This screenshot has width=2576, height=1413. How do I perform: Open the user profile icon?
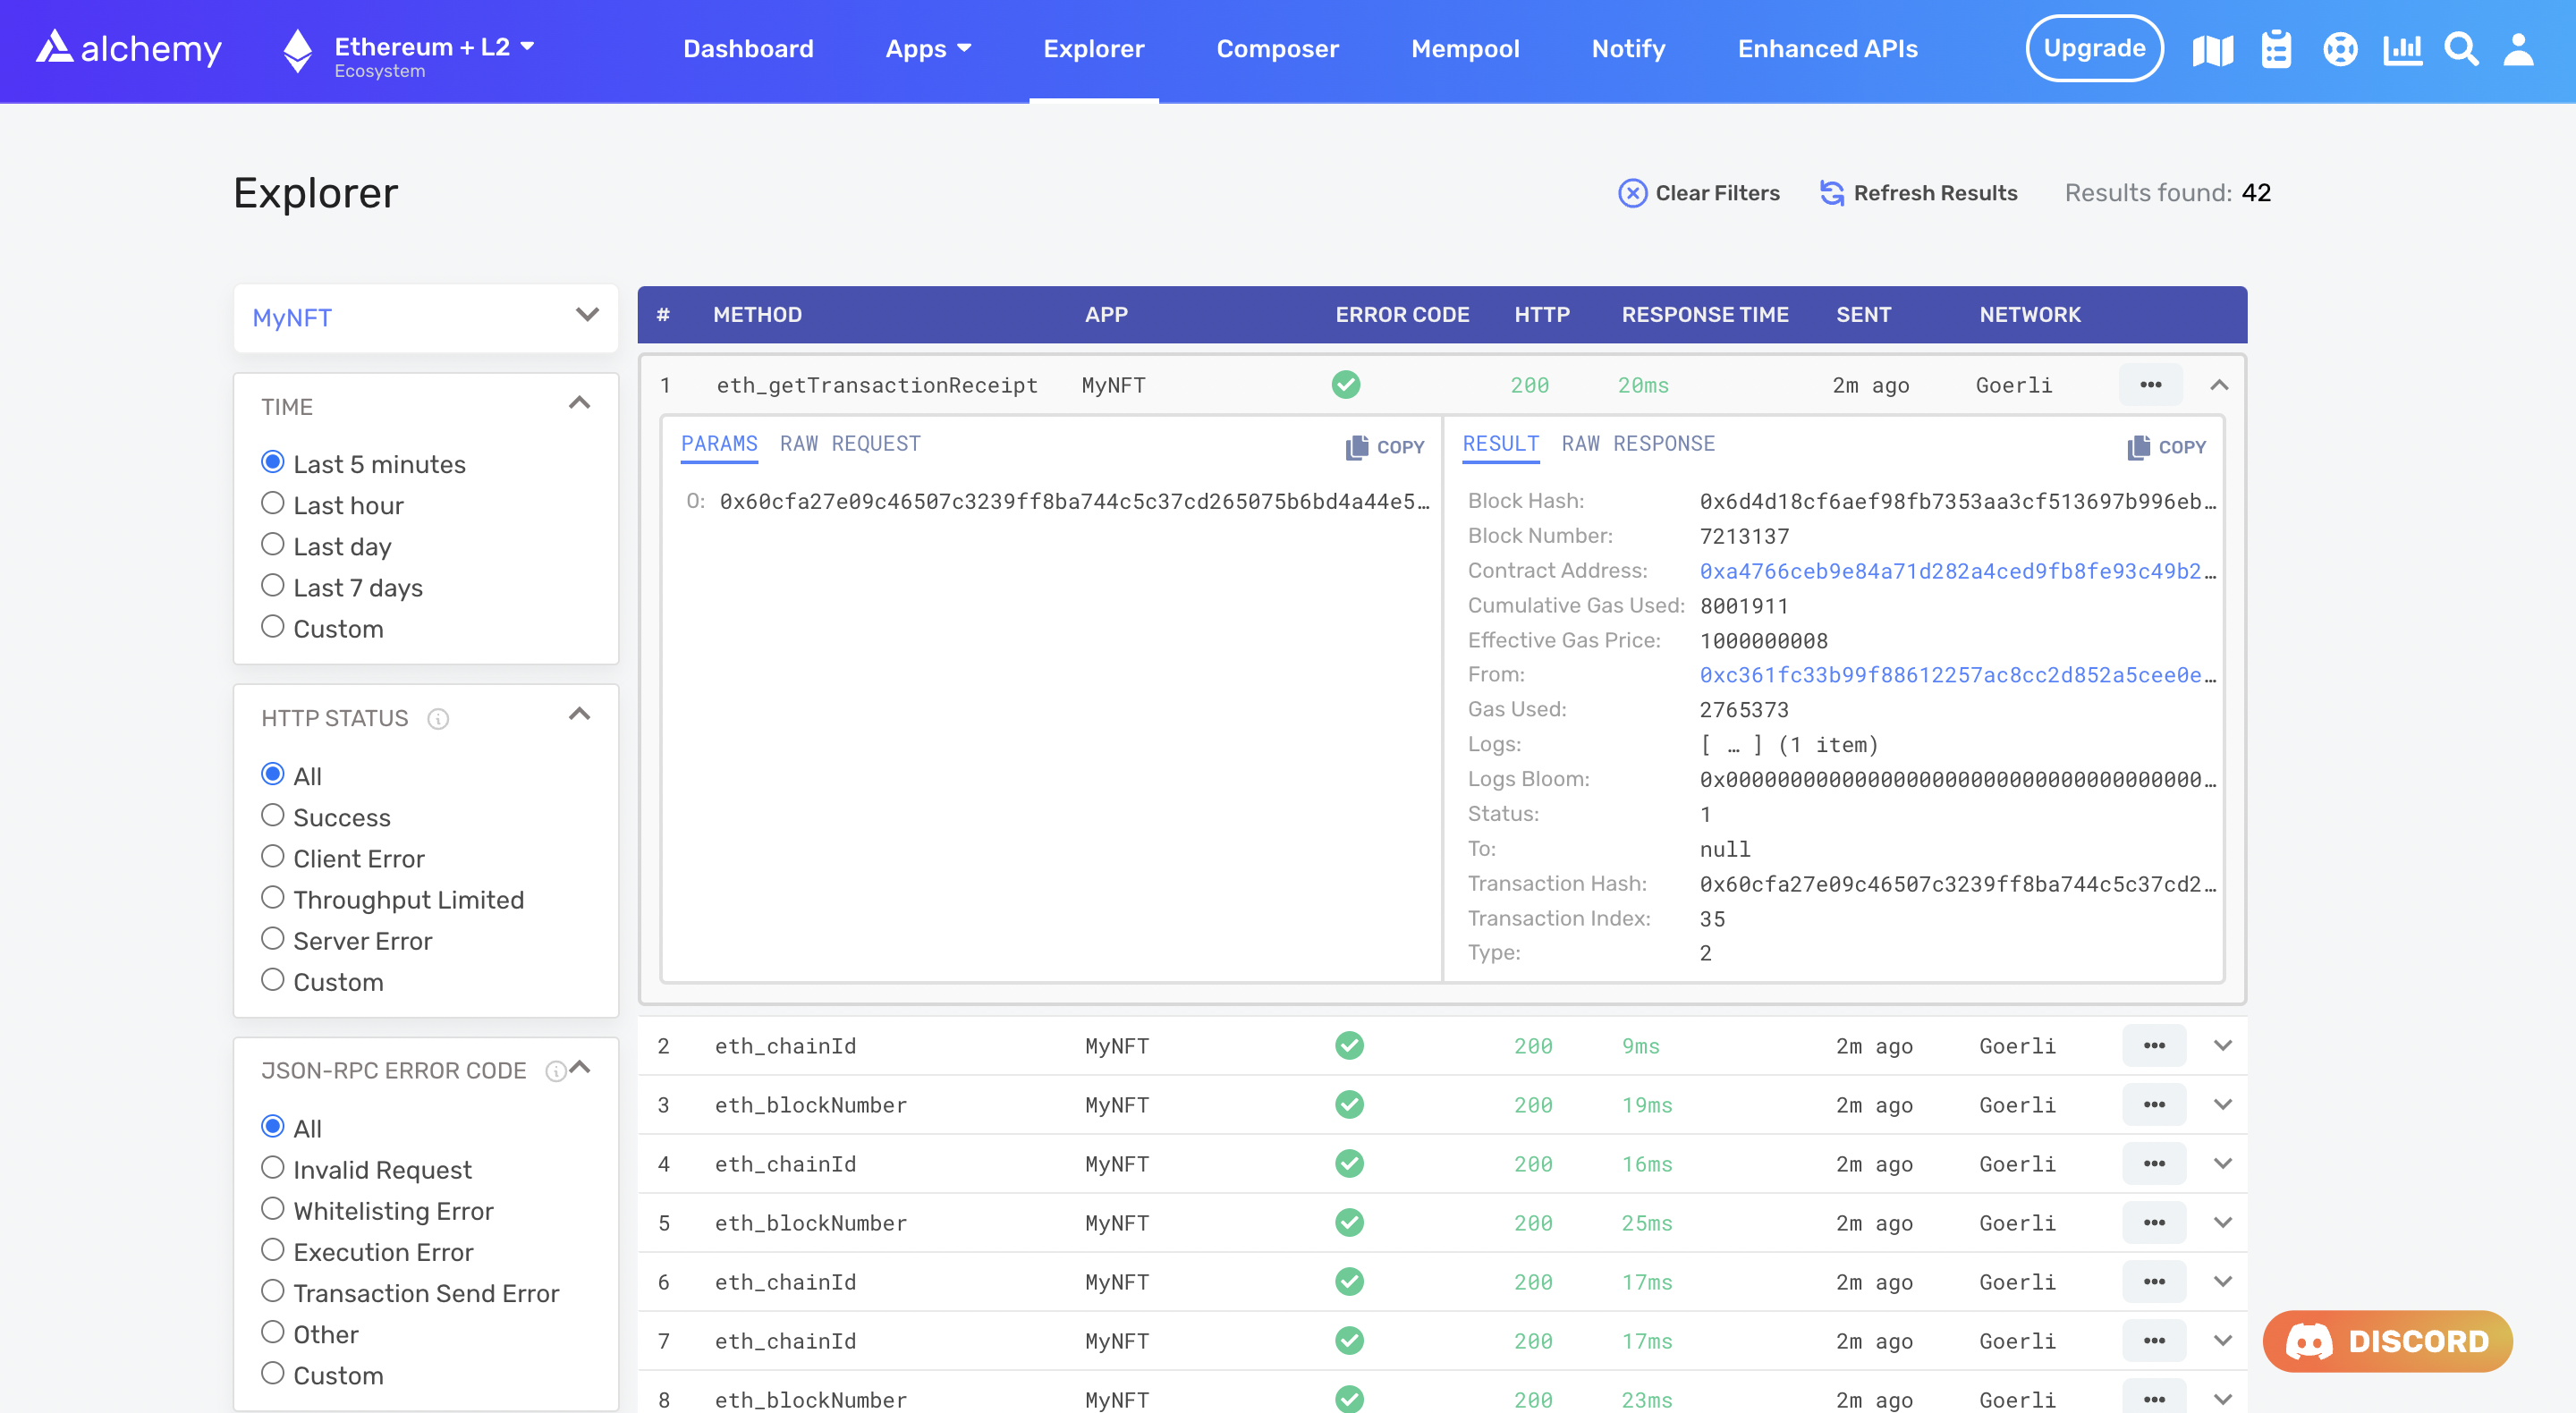[2518, 49]
